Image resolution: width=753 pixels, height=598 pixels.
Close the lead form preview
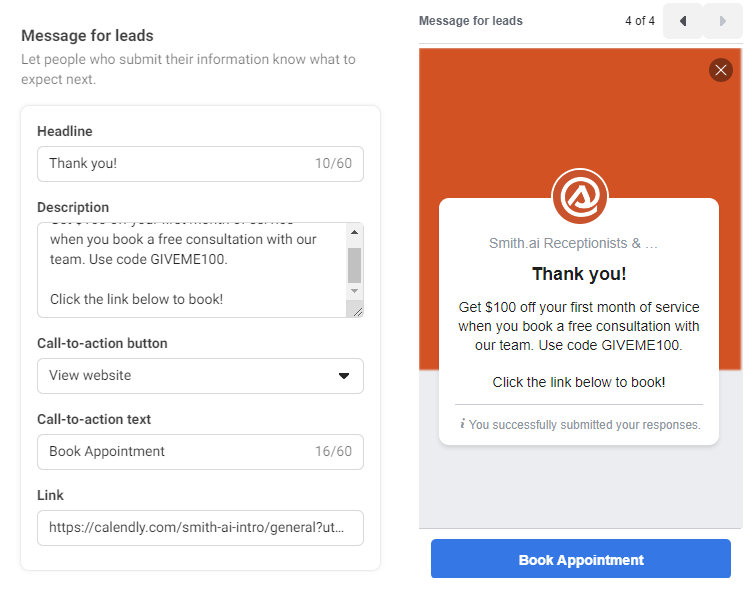click(720, 70)
